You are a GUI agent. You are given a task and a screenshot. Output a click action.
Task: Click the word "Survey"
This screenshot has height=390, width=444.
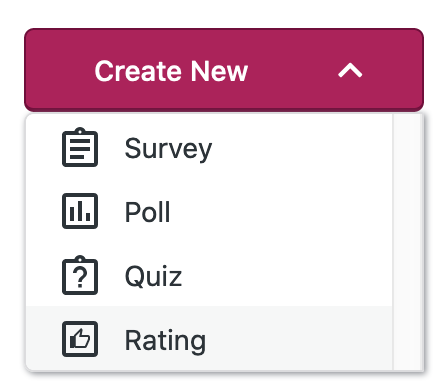click(168, 149)
